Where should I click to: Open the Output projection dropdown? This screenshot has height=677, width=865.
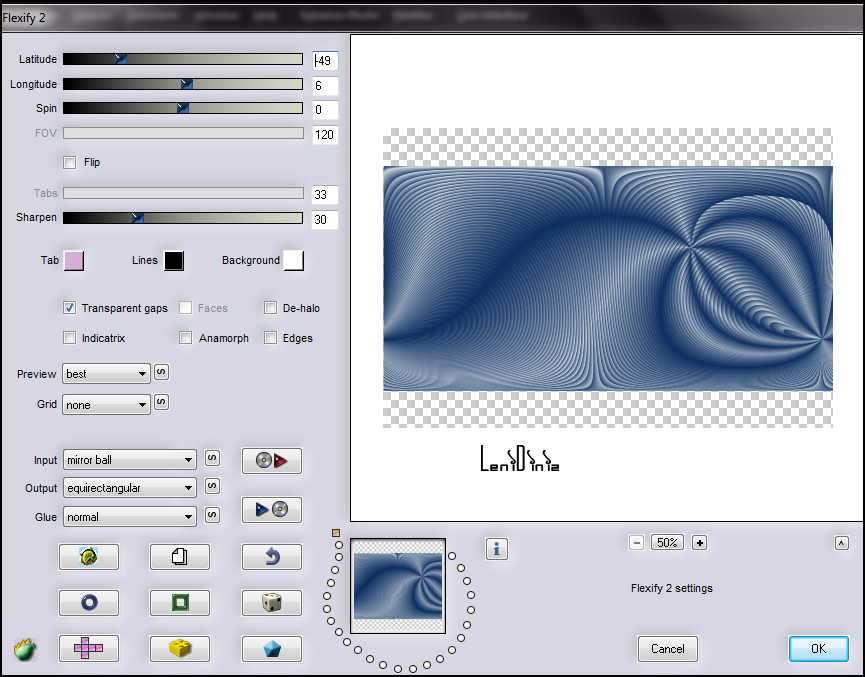[130, 488]
